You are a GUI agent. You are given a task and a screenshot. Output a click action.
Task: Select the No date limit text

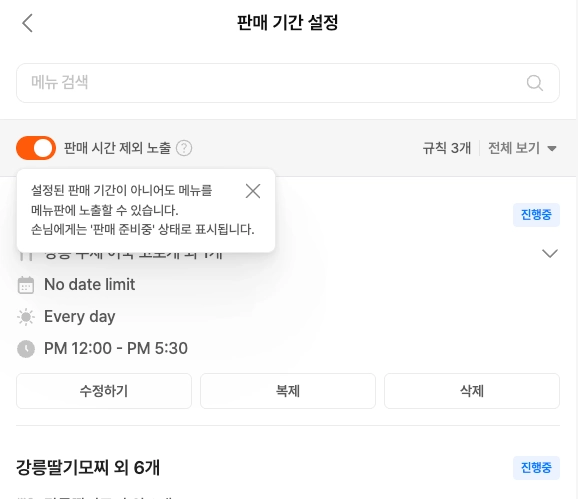point(90,285)
